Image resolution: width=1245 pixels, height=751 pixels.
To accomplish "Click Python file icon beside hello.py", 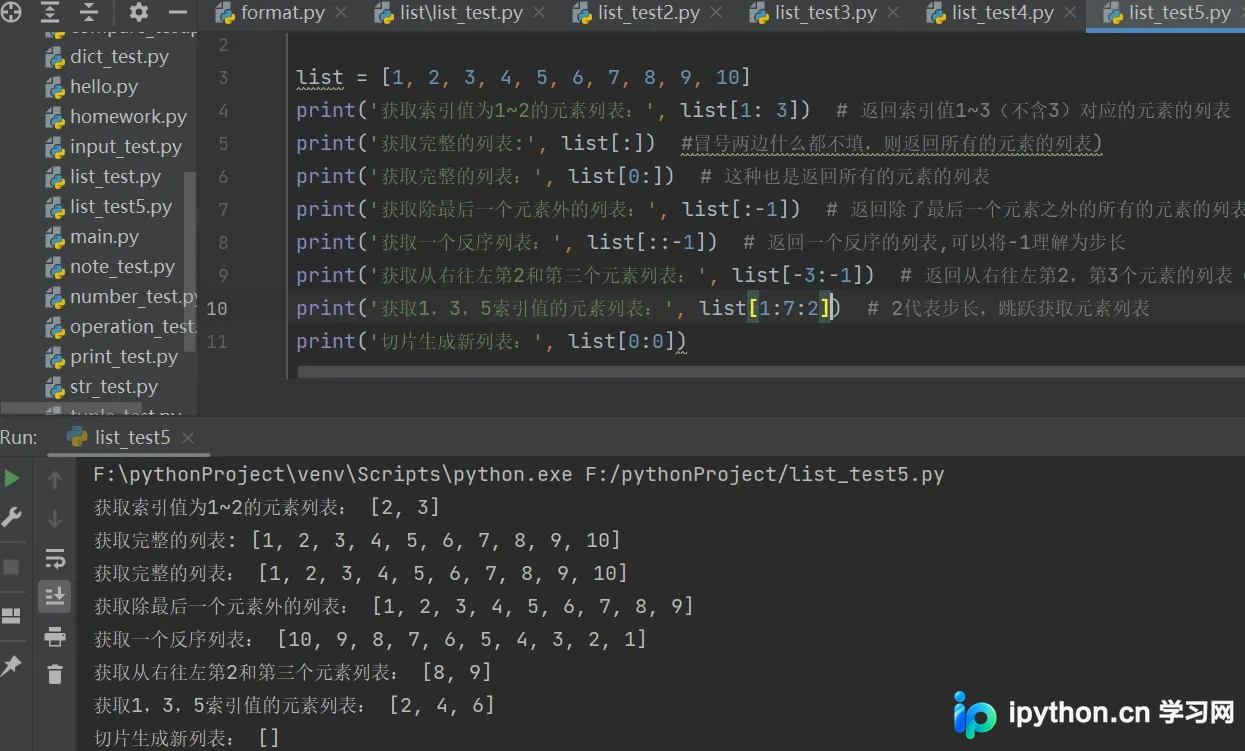I will pos(55,88).
